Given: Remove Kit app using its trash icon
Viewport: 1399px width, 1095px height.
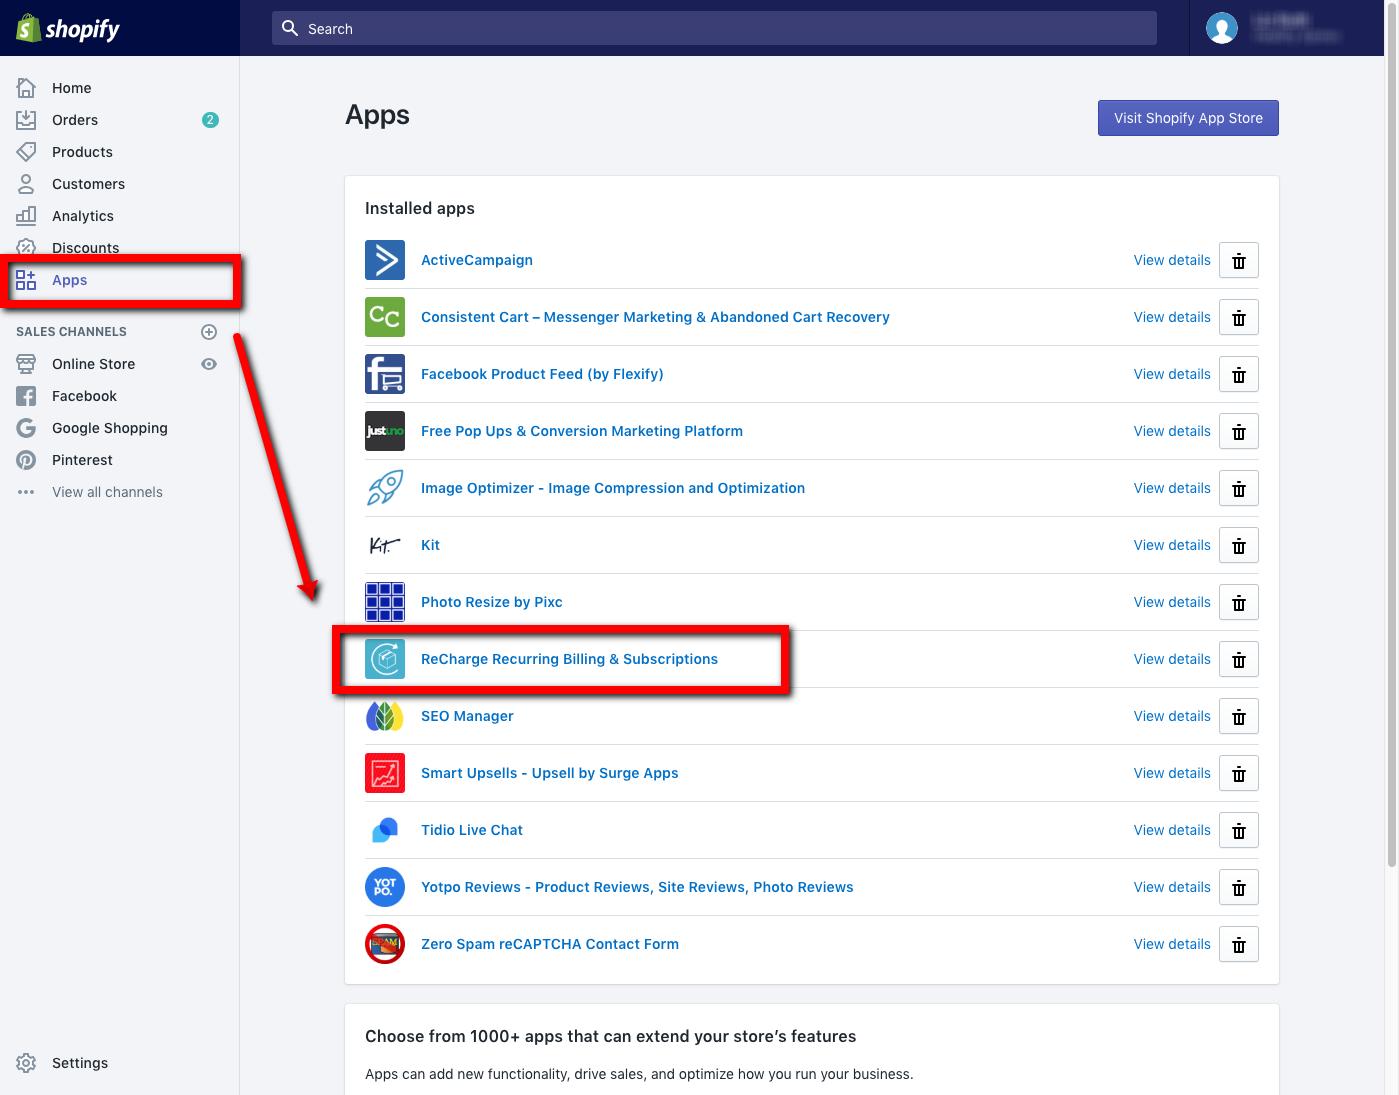Looking at the screenshot, I should tap(1238, 546).
